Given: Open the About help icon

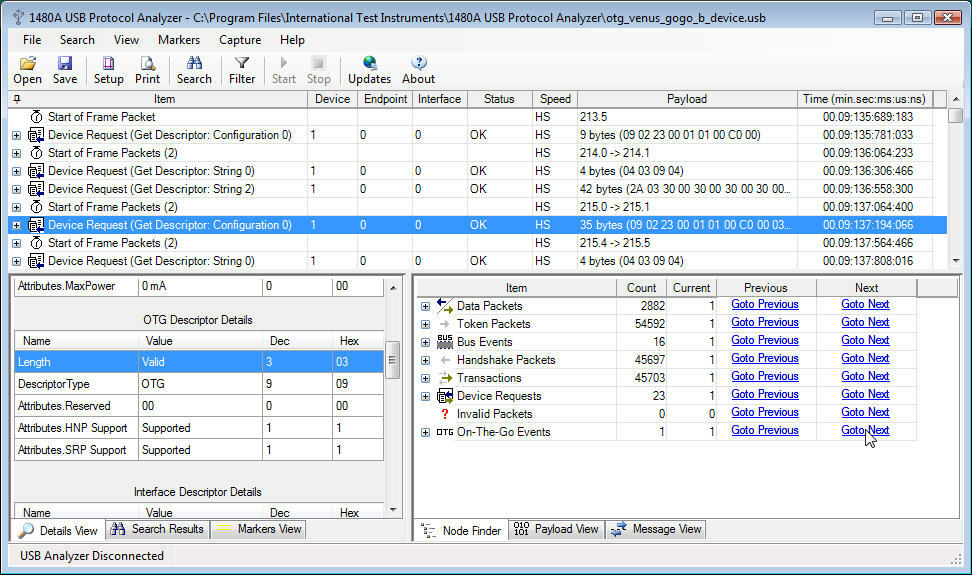Looking at the screenshot, I should tap(418, 63).
